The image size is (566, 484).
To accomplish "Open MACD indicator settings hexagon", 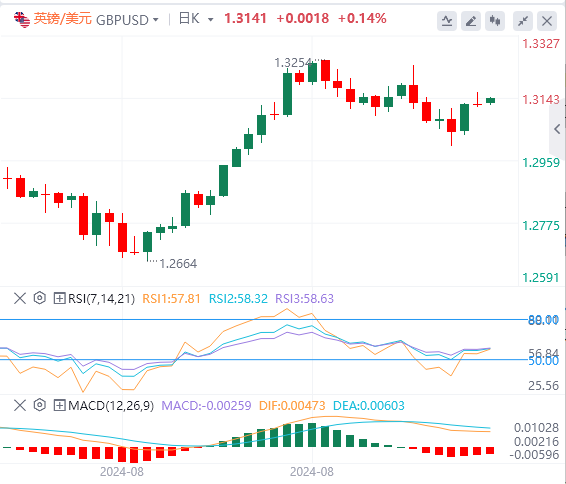I will 40,405.
